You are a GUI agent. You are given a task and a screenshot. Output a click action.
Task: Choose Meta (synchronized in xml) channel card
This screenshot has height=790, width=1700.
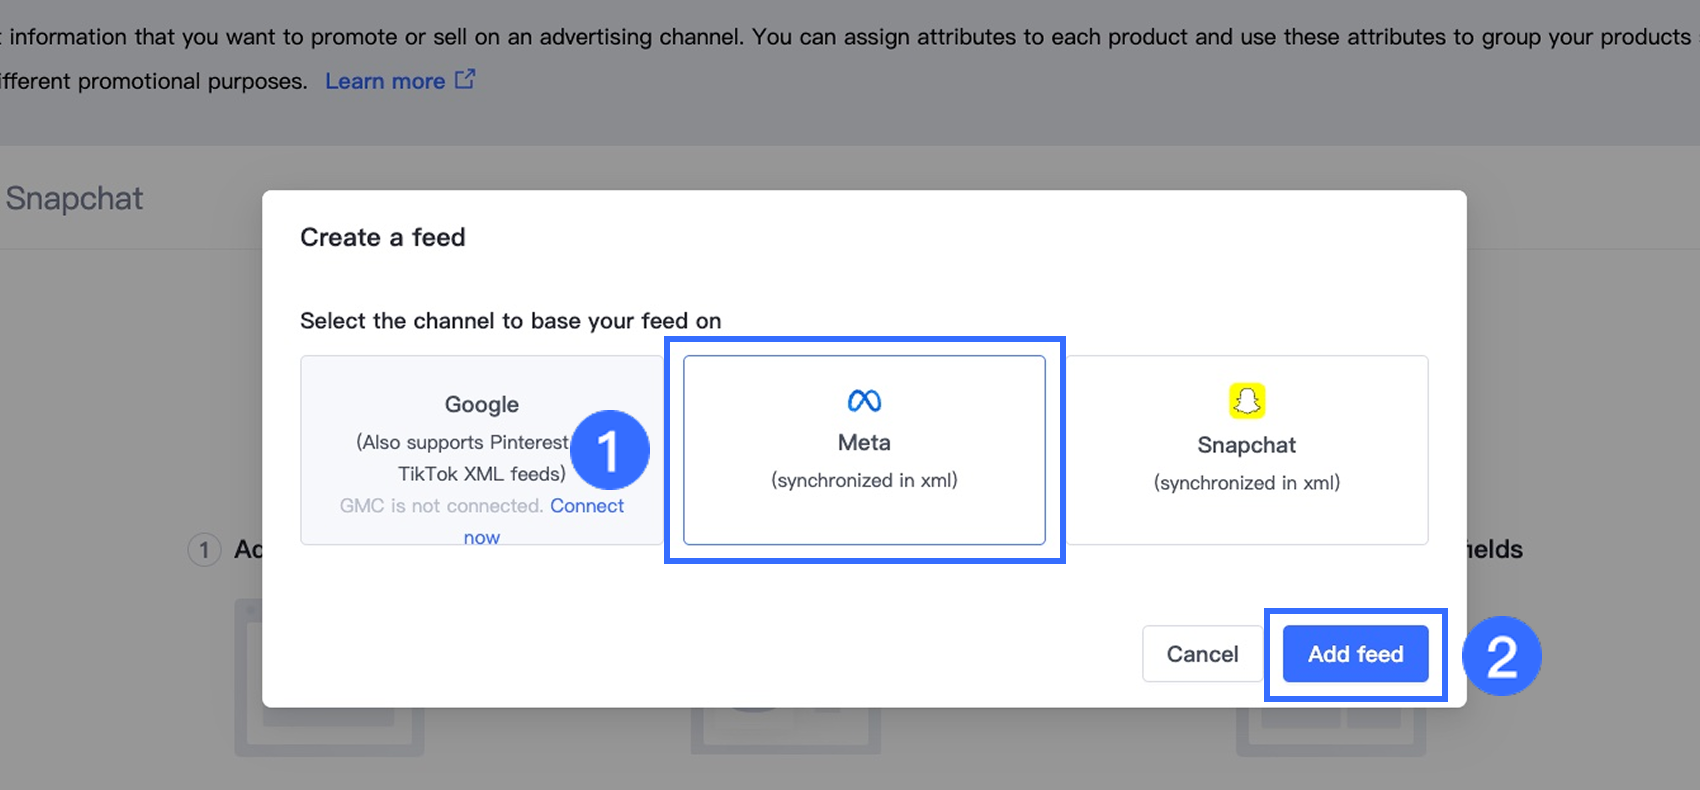point(864,450)
